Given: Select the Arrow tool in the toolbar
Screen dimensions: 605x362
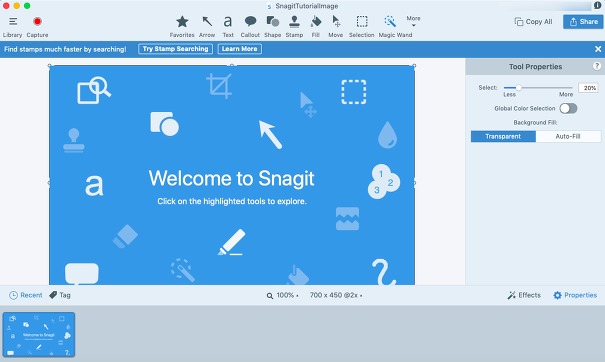Looking at the screenshot, I should coord(207,26).
